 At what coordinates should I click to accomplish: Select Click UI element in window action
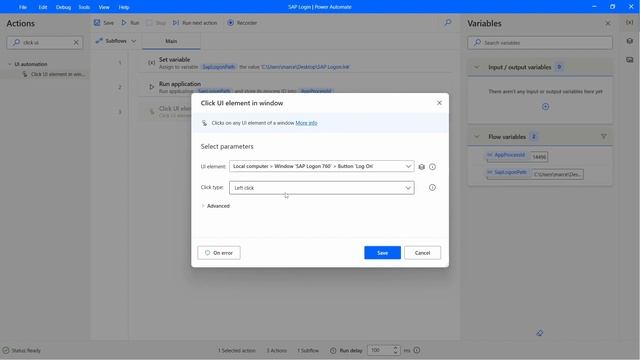[54, 74]
